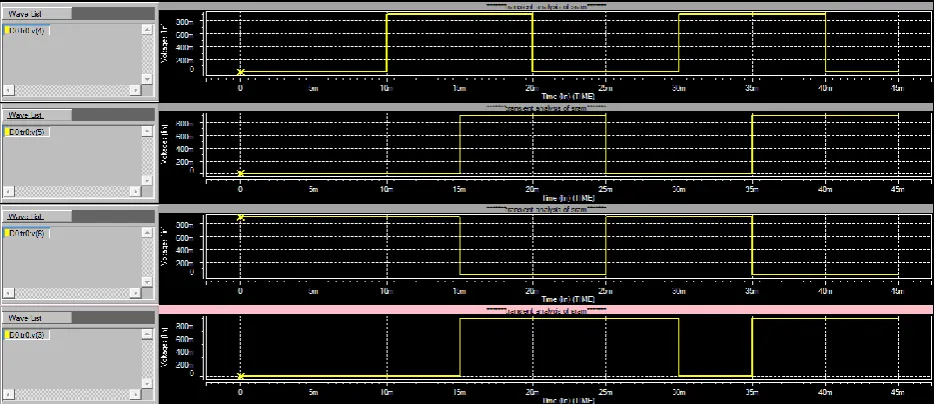Click the Voltage axis label of the v(4) plot

point(163,44)
